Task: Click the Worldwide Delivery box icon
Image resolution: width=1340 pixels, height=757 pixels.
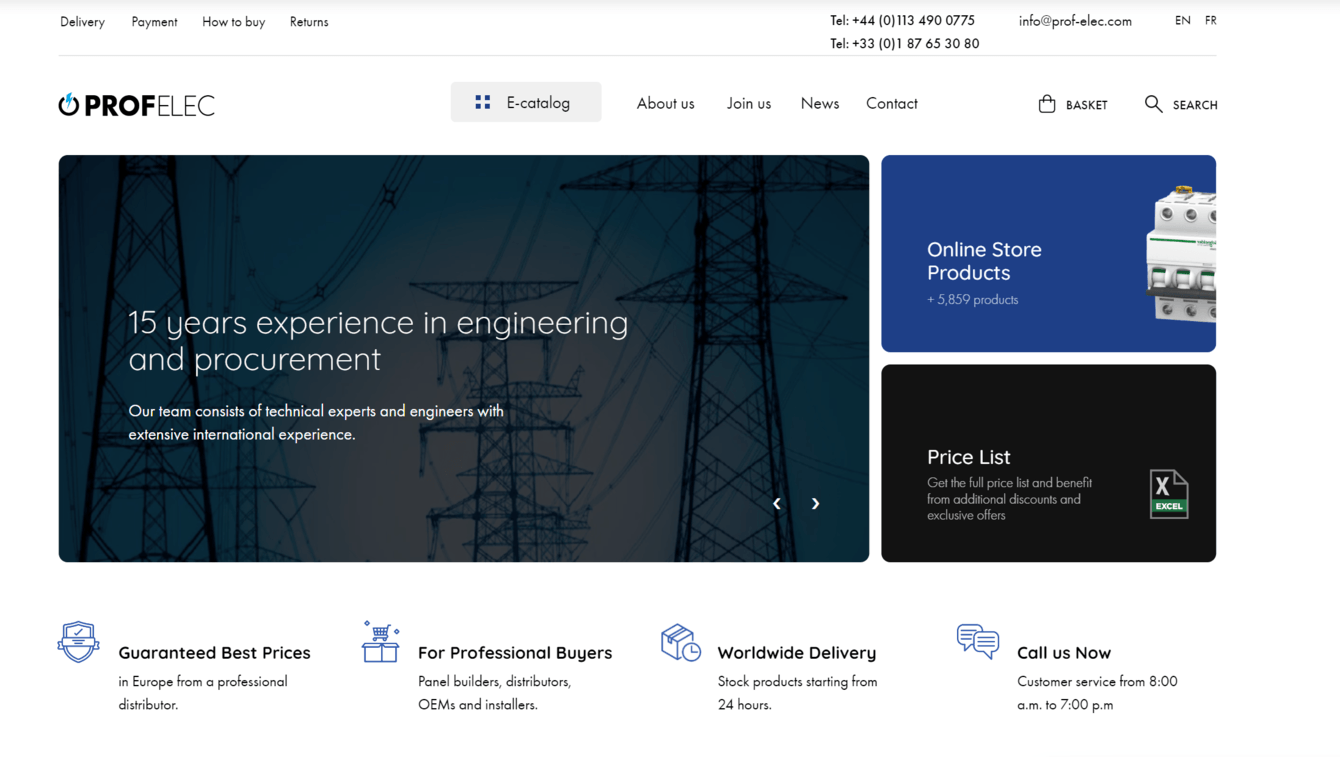Action: [681, 642]
